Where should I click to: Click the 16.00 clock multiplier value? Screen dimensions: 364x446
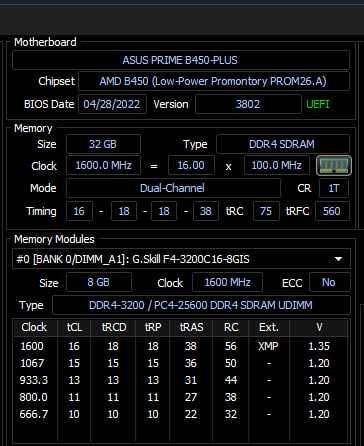pyautogui.click(x=191, y=165)
